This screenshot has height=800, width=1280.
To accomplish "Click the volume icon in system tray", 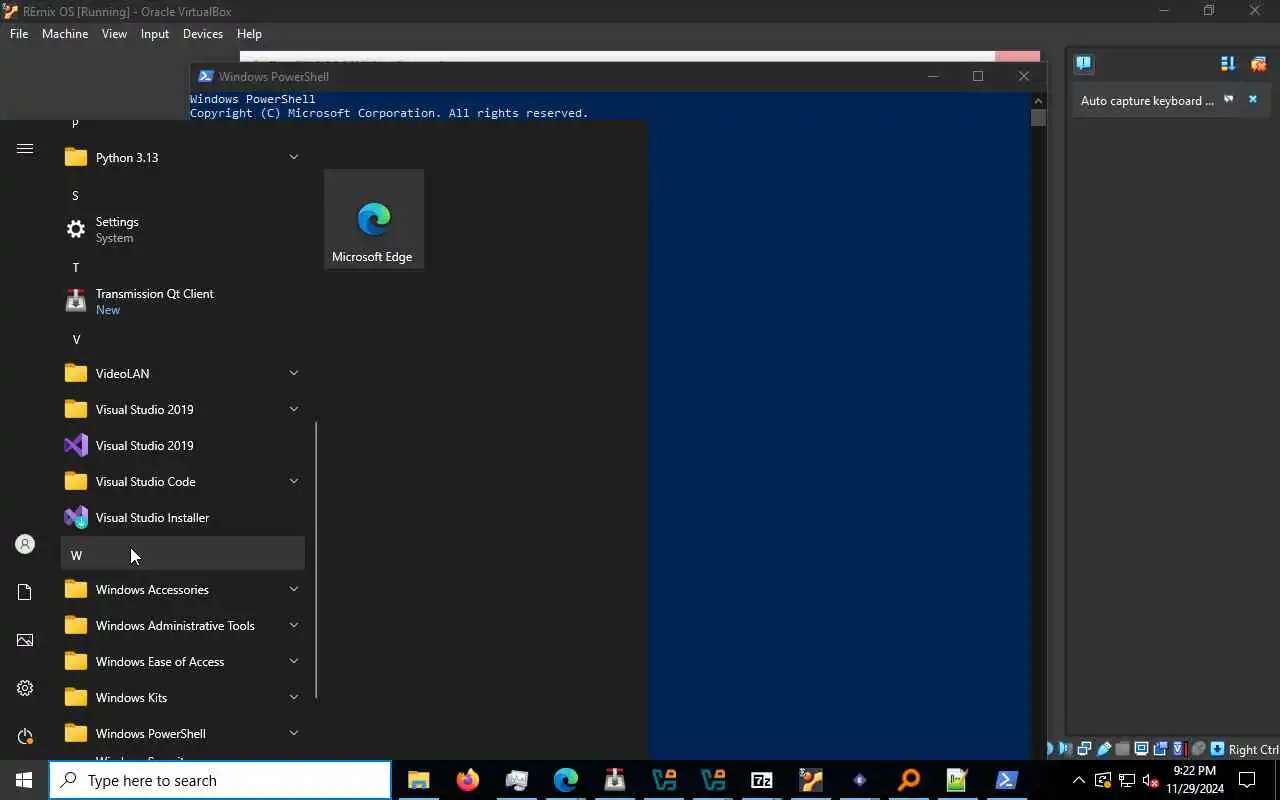I will (1150, 780).
